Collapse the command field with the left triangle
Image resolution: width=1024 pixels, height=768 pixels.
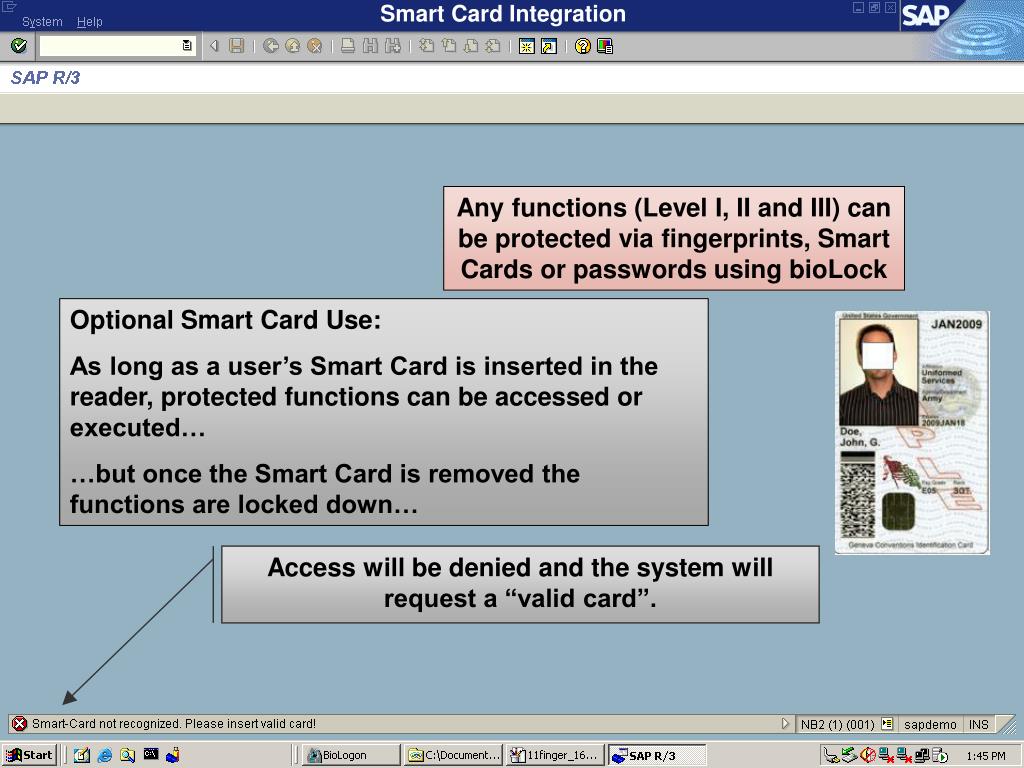point(214,46)
